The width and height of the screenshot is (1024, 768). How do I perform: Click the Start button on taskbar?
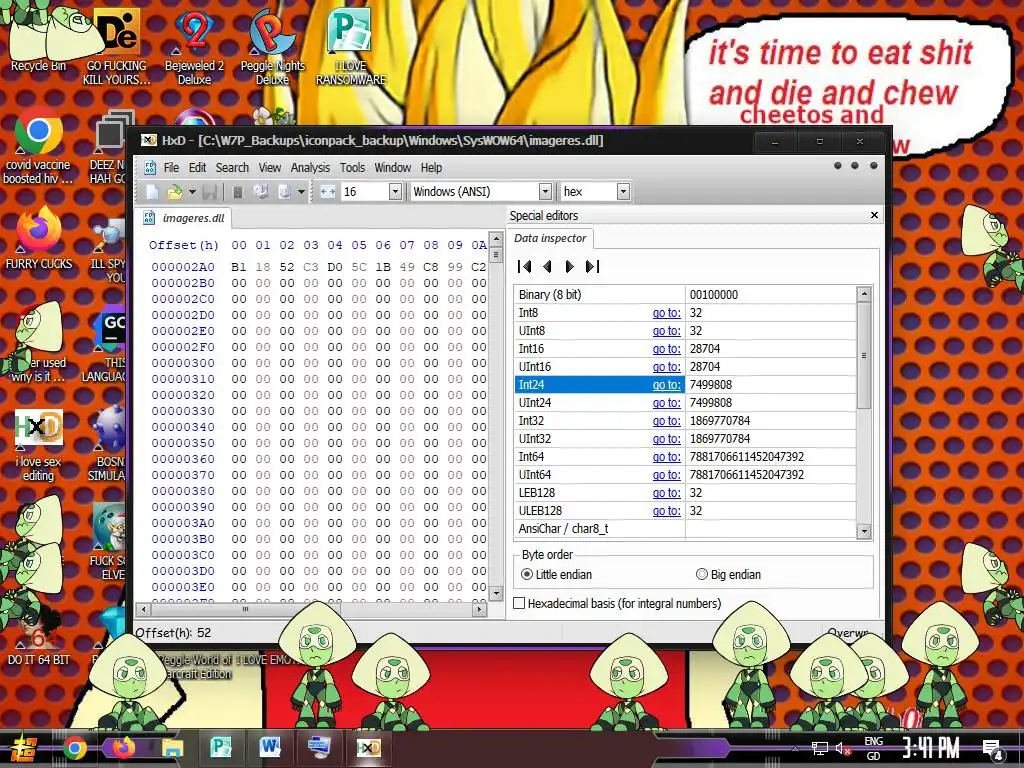click(24, 748)
